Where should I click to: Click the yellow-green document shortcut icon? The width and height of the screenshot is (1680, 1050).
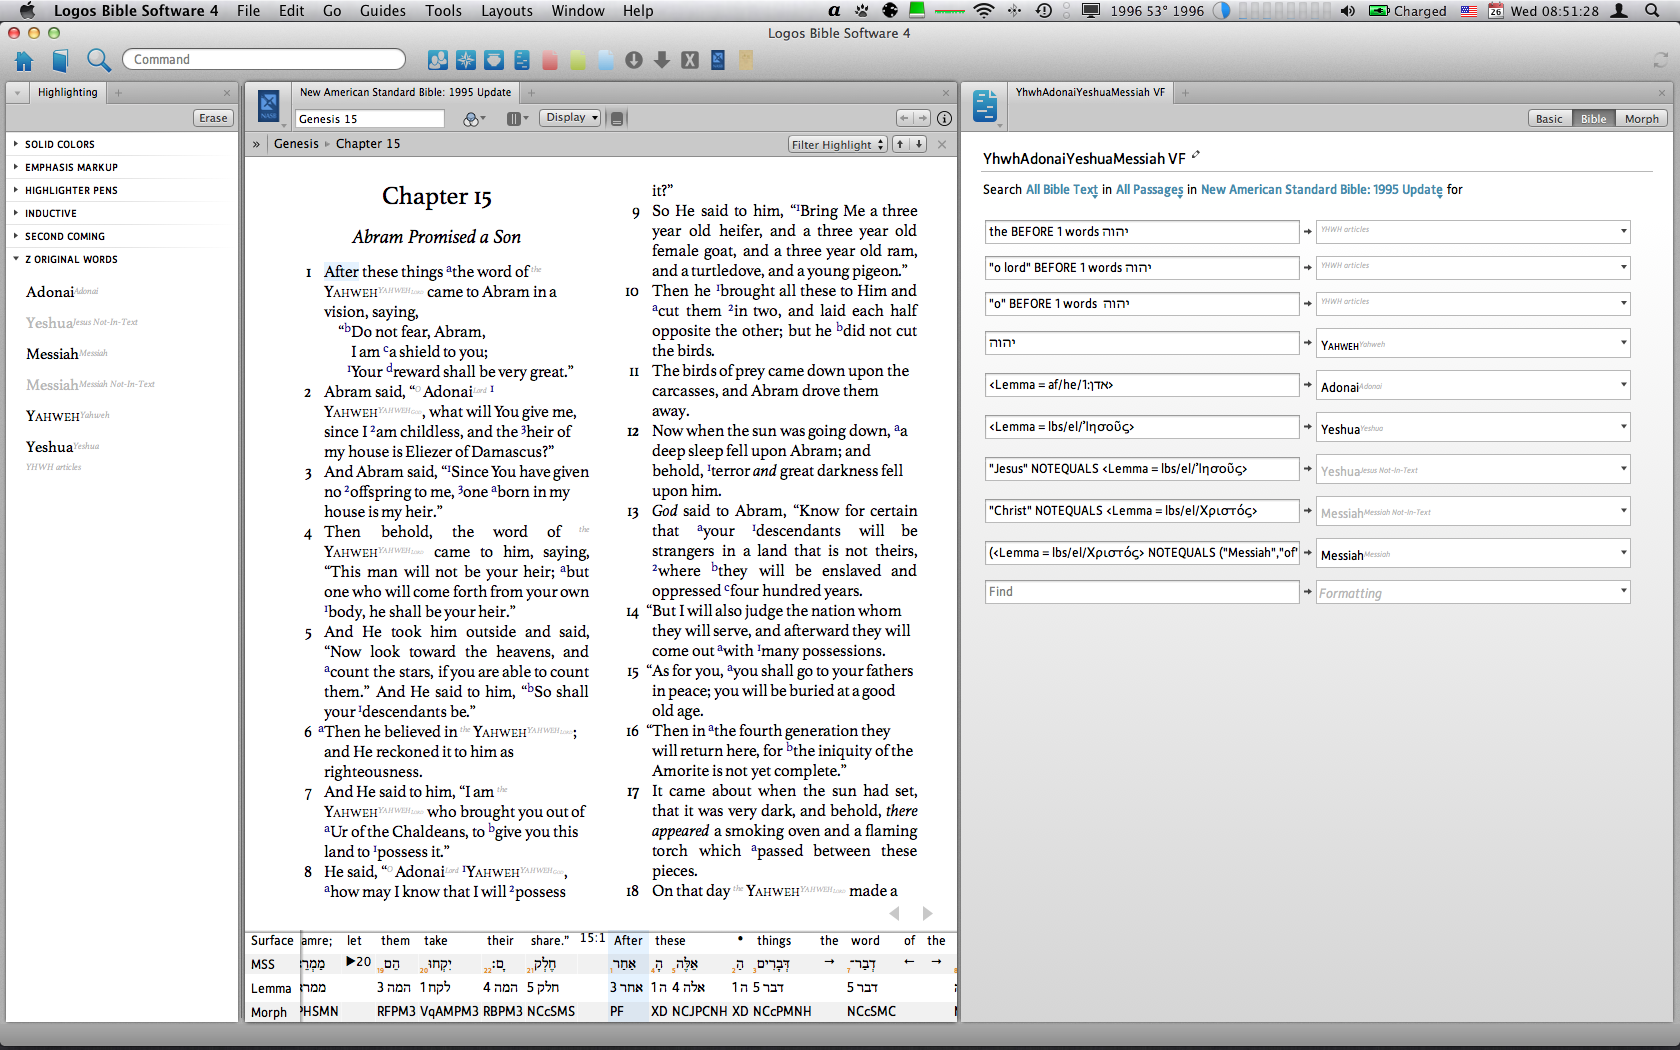pos(578,60)
